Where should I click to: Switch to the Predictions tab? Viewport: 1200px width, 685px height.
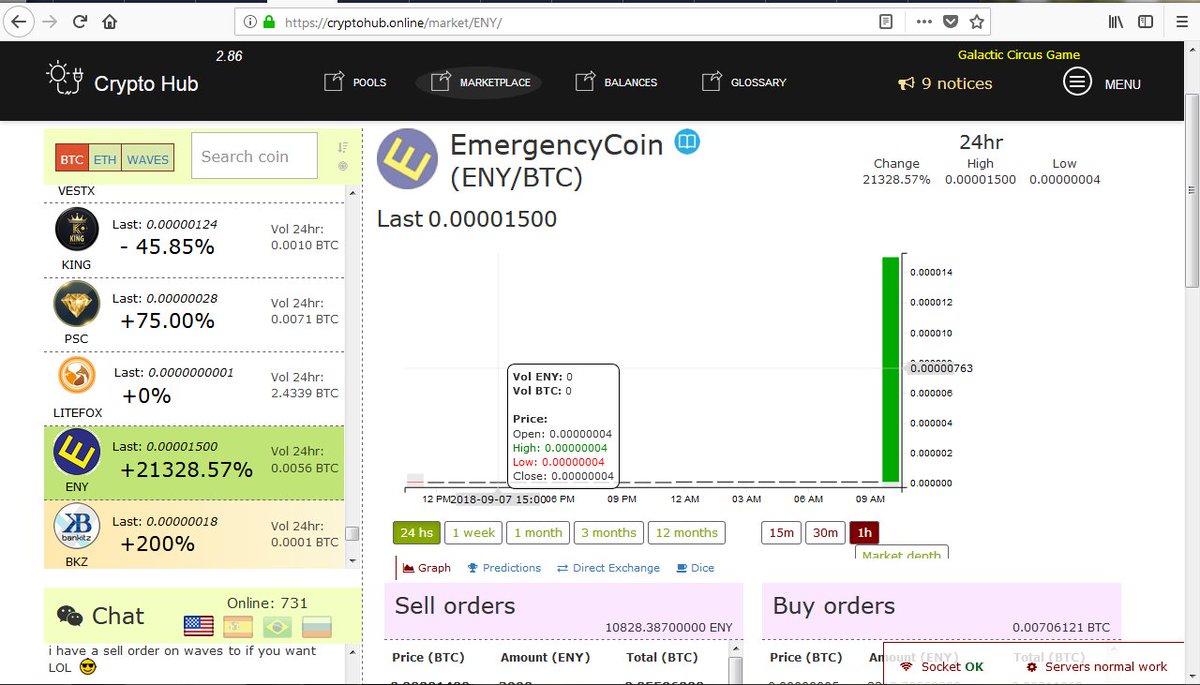tap(503, 568)
